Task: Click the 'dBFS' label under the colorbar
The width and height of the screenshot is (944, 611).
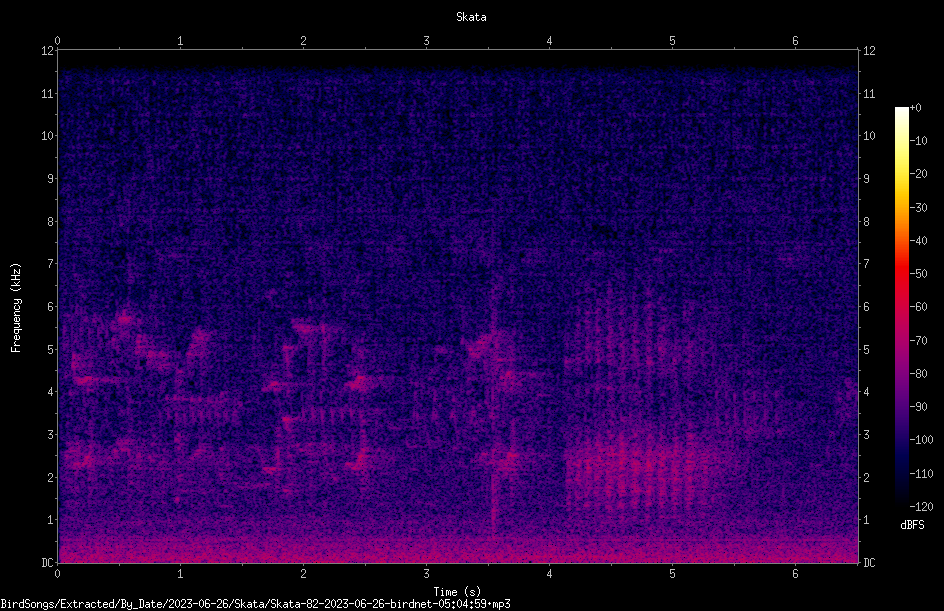Action: tap(912, 525)
